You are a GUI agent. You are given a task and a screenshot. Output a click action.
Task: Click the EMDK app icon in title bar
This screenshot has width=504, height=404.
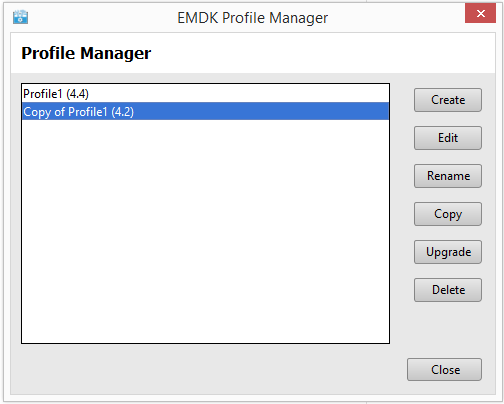[20, 17]
